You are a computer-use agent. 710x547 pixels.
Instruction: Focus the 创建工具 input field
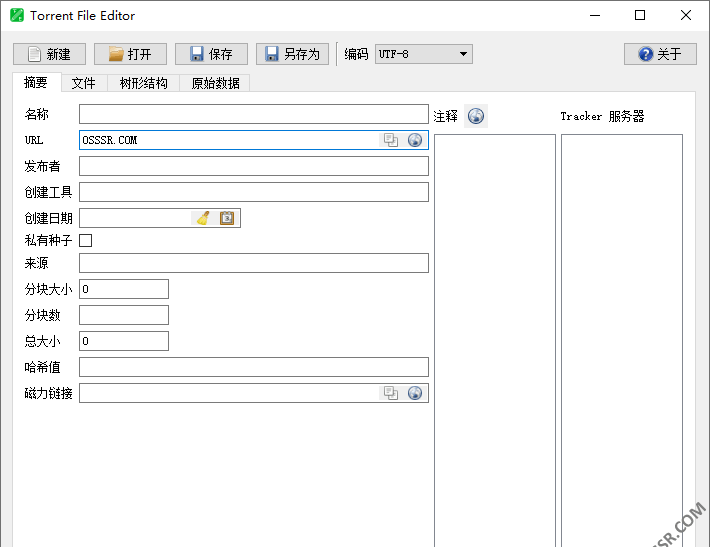[x=254, y=192]
